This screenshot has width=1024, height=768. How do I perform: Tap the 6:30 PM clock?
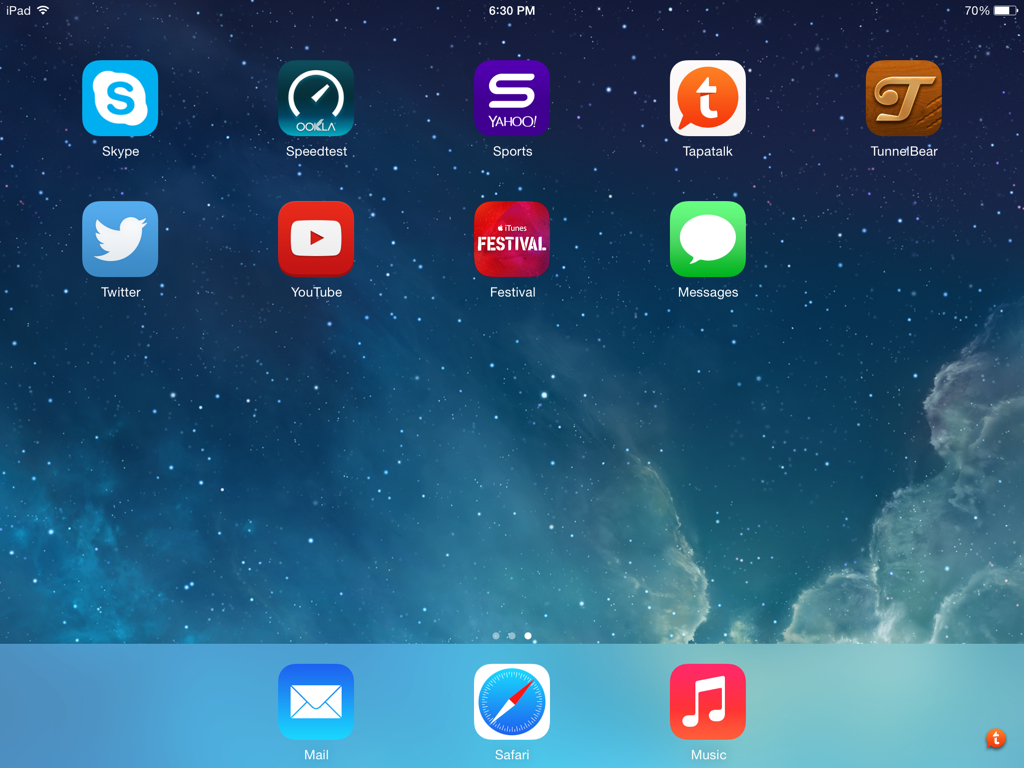tap(512, 10)
